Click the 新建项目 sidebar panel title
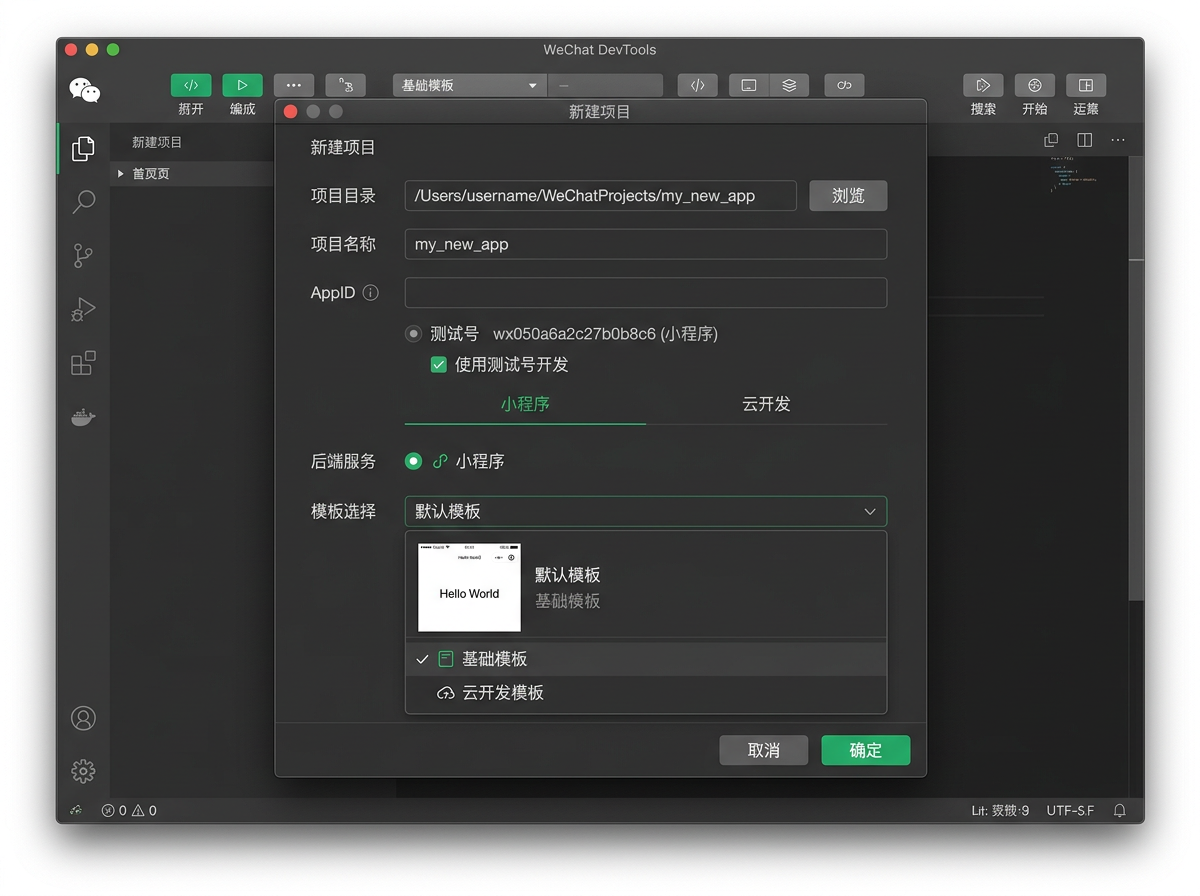The height and width of the screenshot is (896, 1200). 157,142
